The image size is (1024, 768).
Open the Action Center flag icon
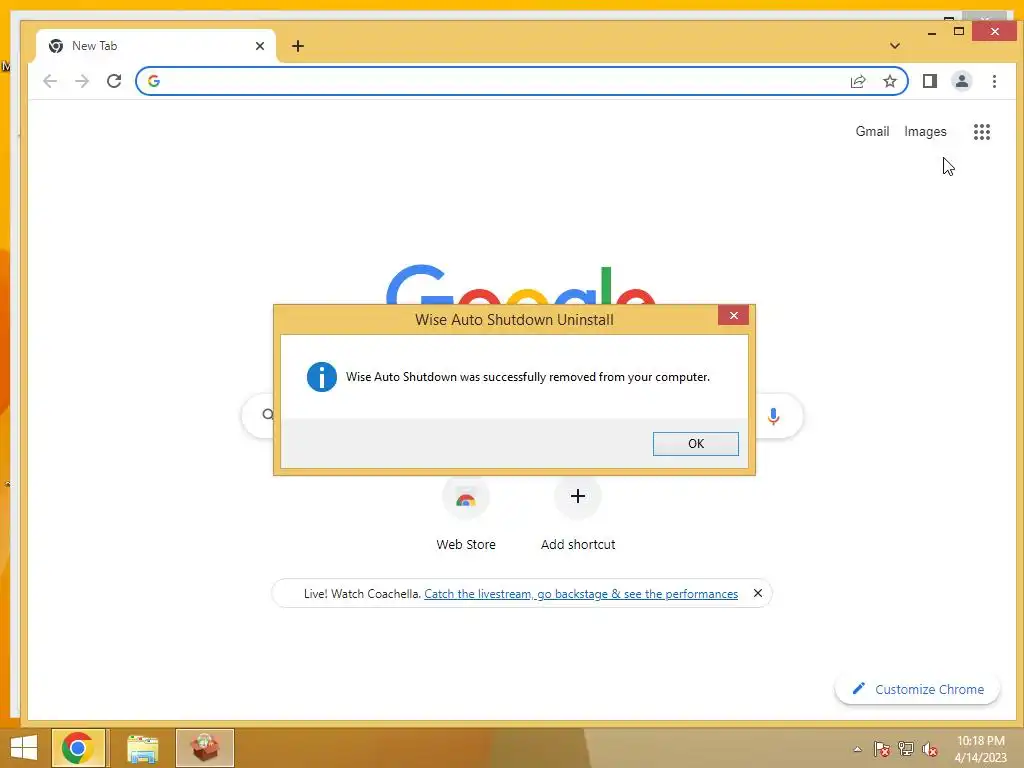coord(882,749)
